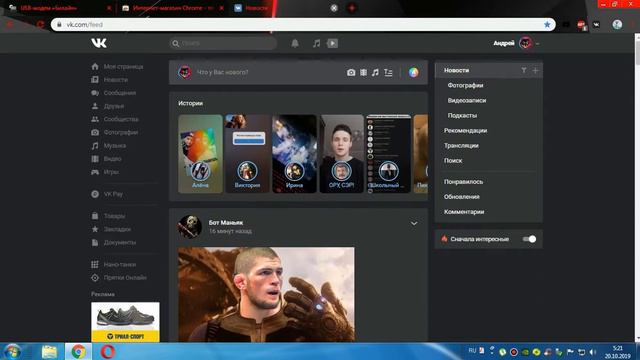The height and width of the screenshot is (360, 640).
Task: Click the search field in VK header
Action: (223, 43)
